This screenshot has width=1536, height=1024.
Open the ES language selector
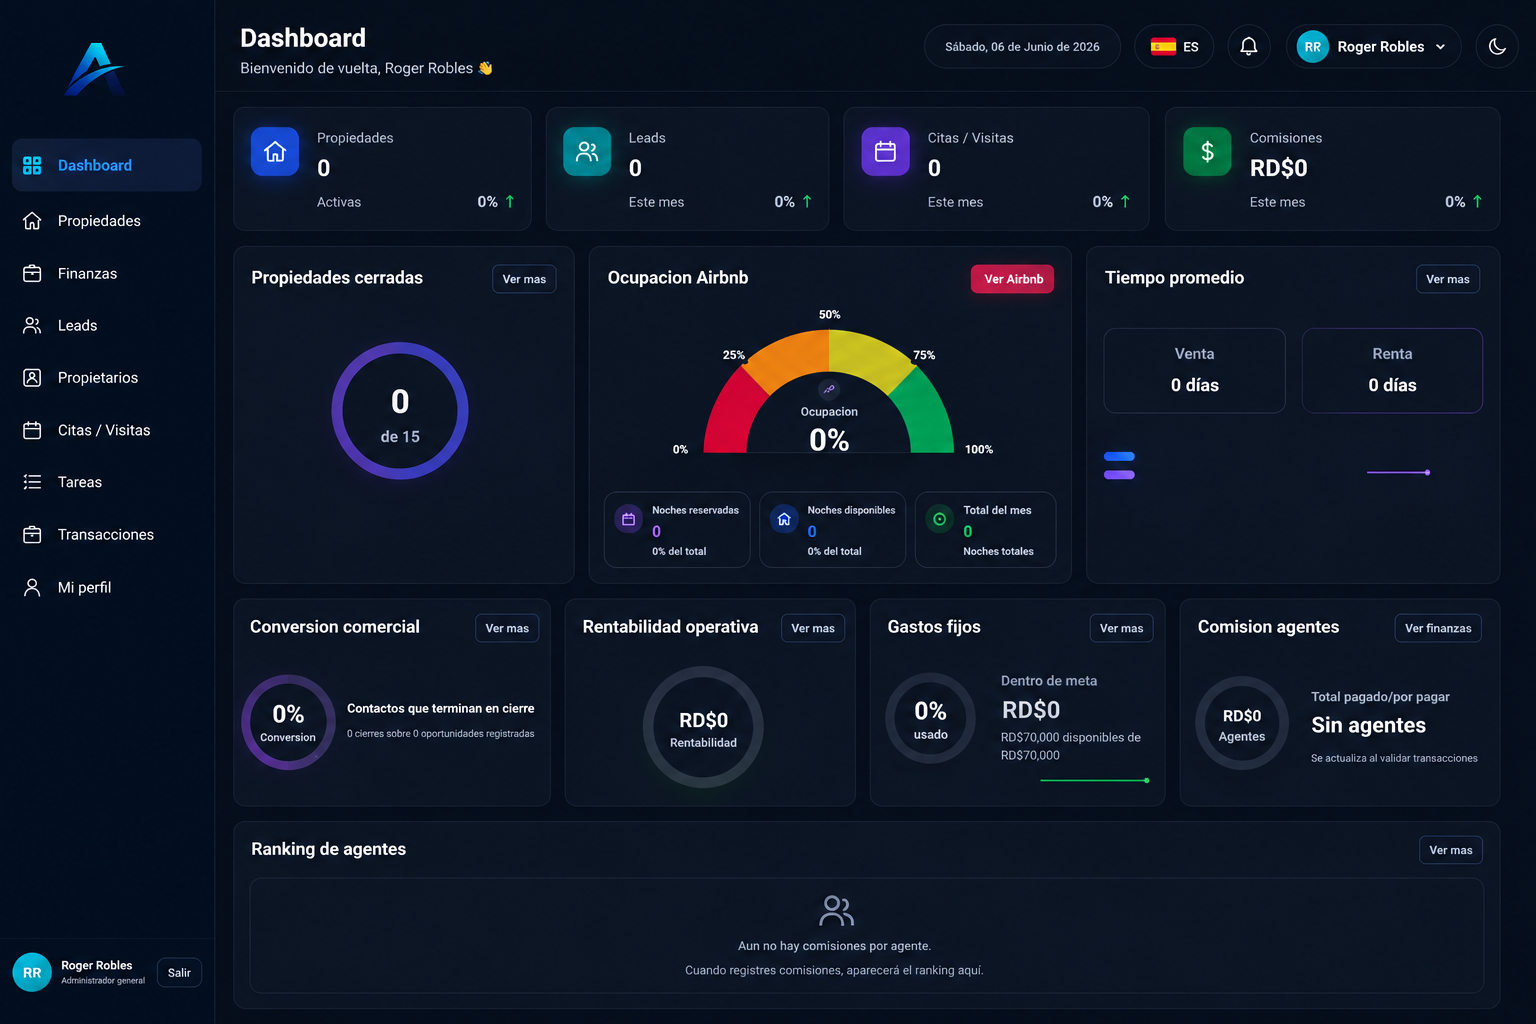click(x=1174, y=46)
